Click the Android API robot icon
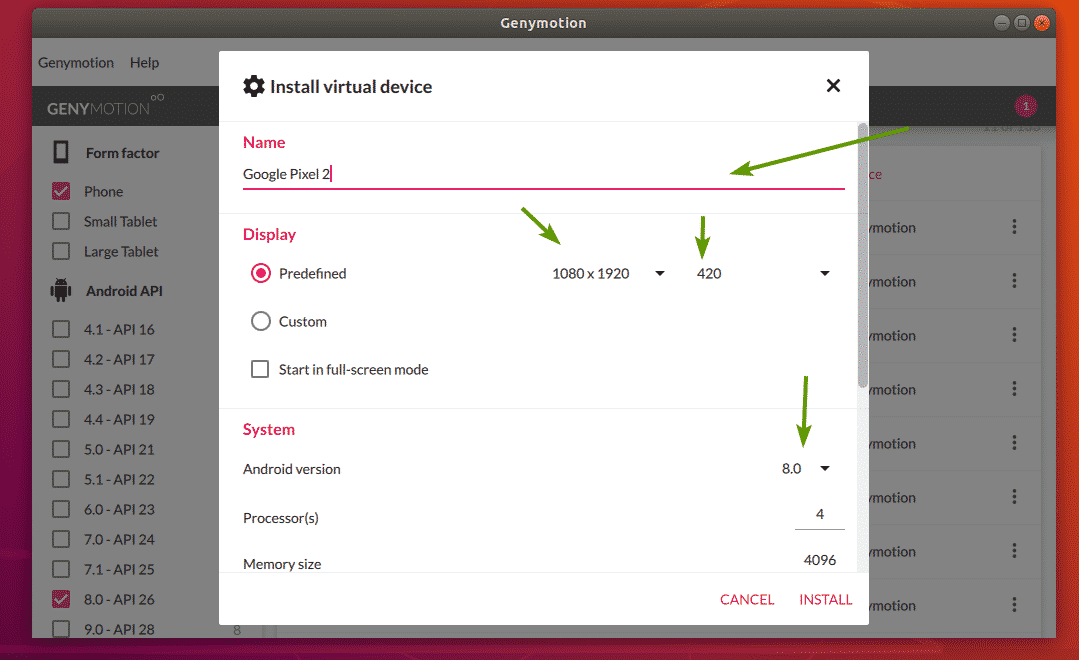 61,292
